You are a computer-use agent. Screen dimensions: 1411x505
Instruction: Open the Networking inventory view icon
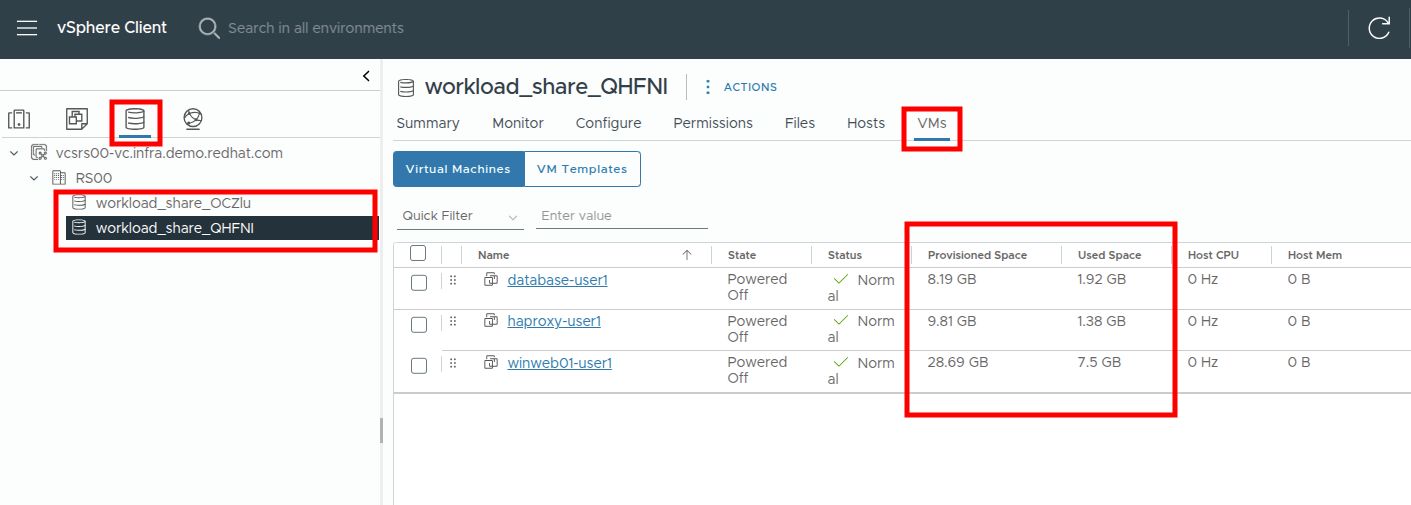pos(193,120)
